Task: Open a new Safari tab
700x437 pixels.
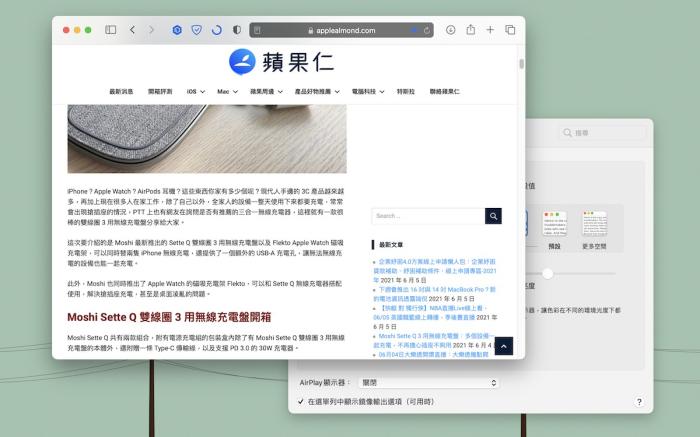Action: [x=490, y=30]
